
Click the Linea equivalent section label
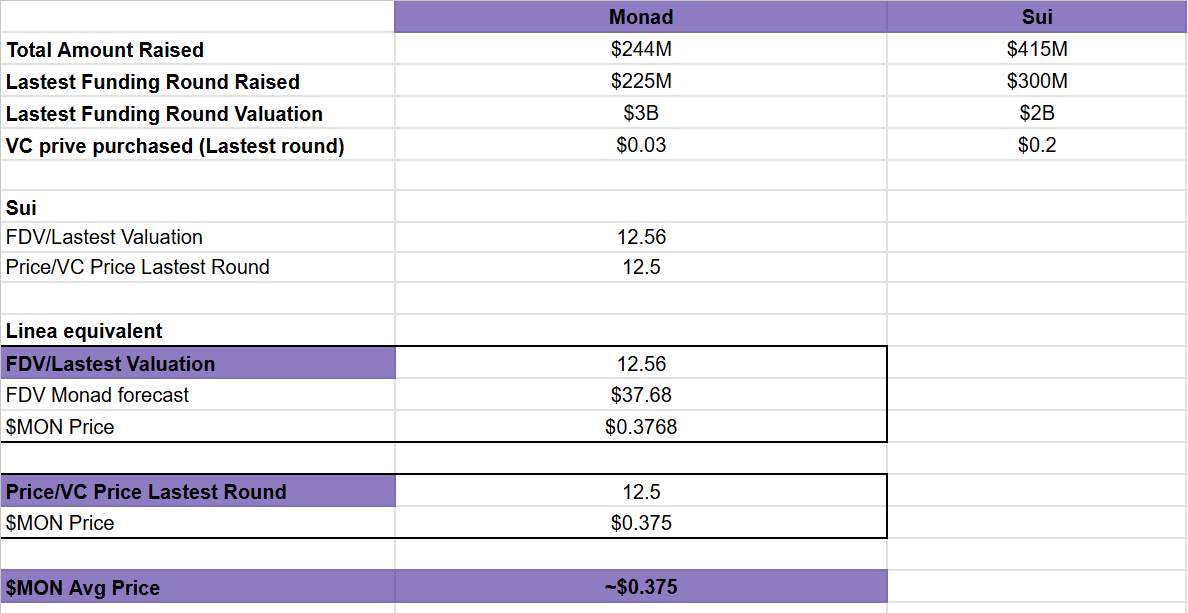coord(84,331)
